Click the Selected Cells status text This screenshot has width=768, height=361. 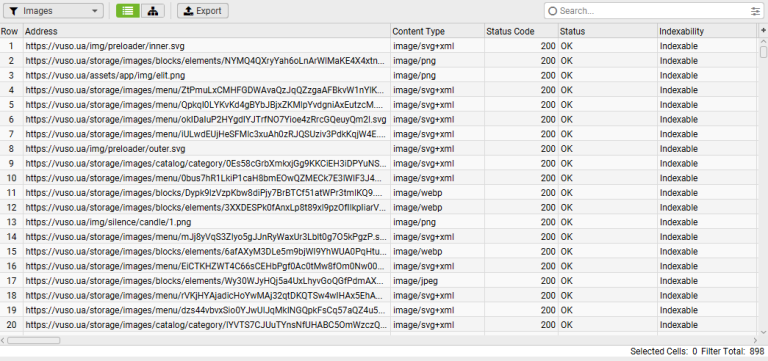[x=664, y=351]
